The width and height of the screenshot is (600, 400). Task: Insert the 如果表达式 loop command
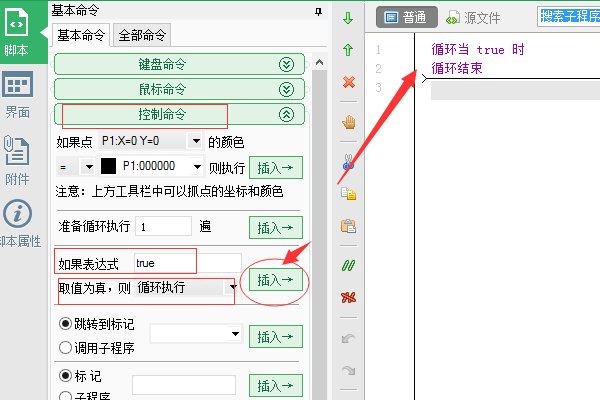coord(276,279)
